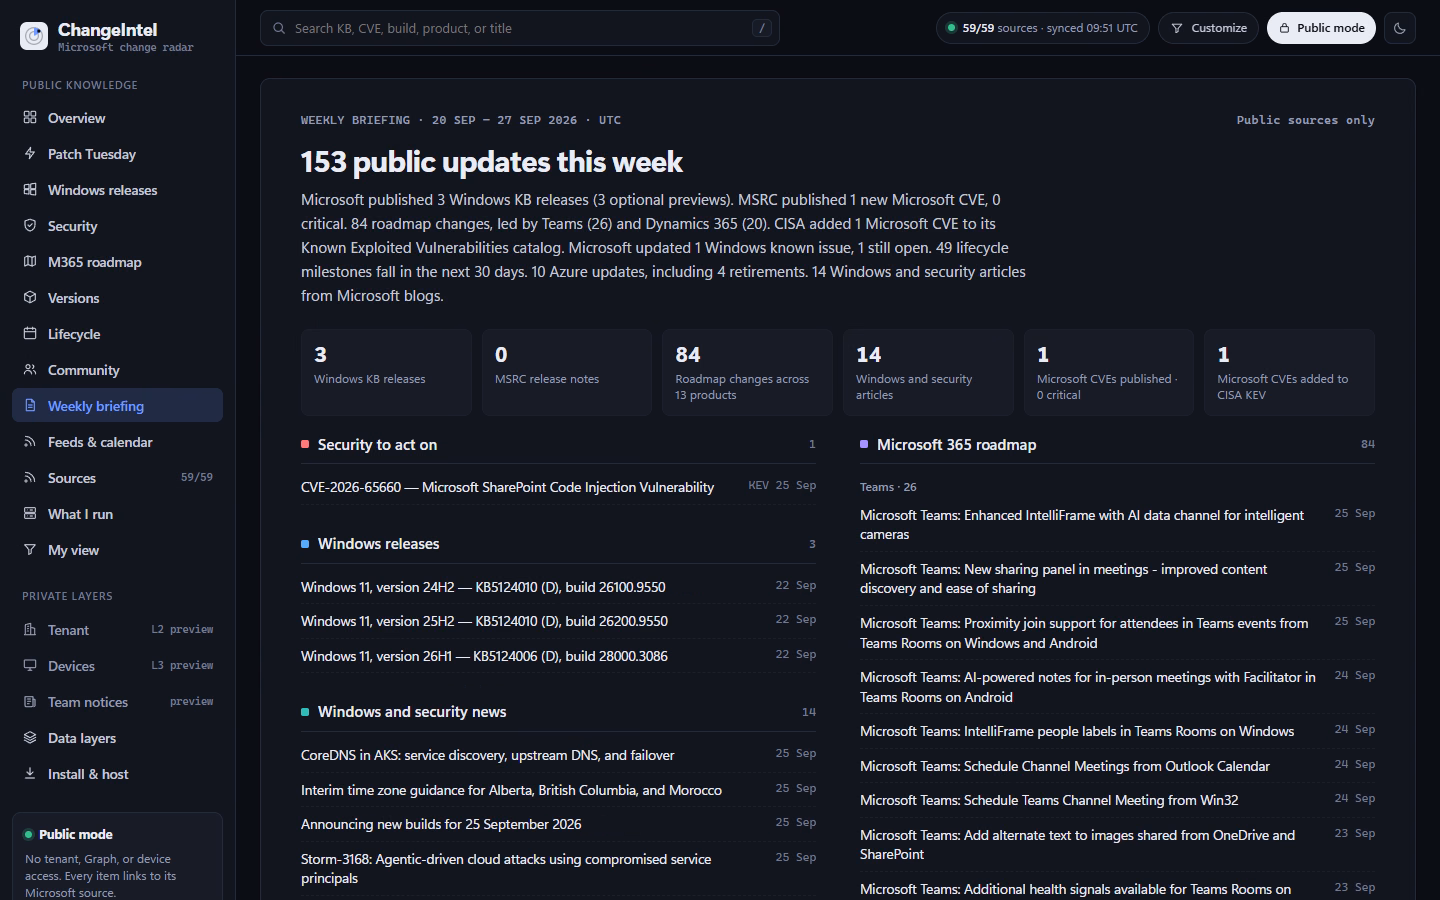This screenshot has height=900, width=1440.
Task: Click the Install & host download icon
Action: coord(30,773)
